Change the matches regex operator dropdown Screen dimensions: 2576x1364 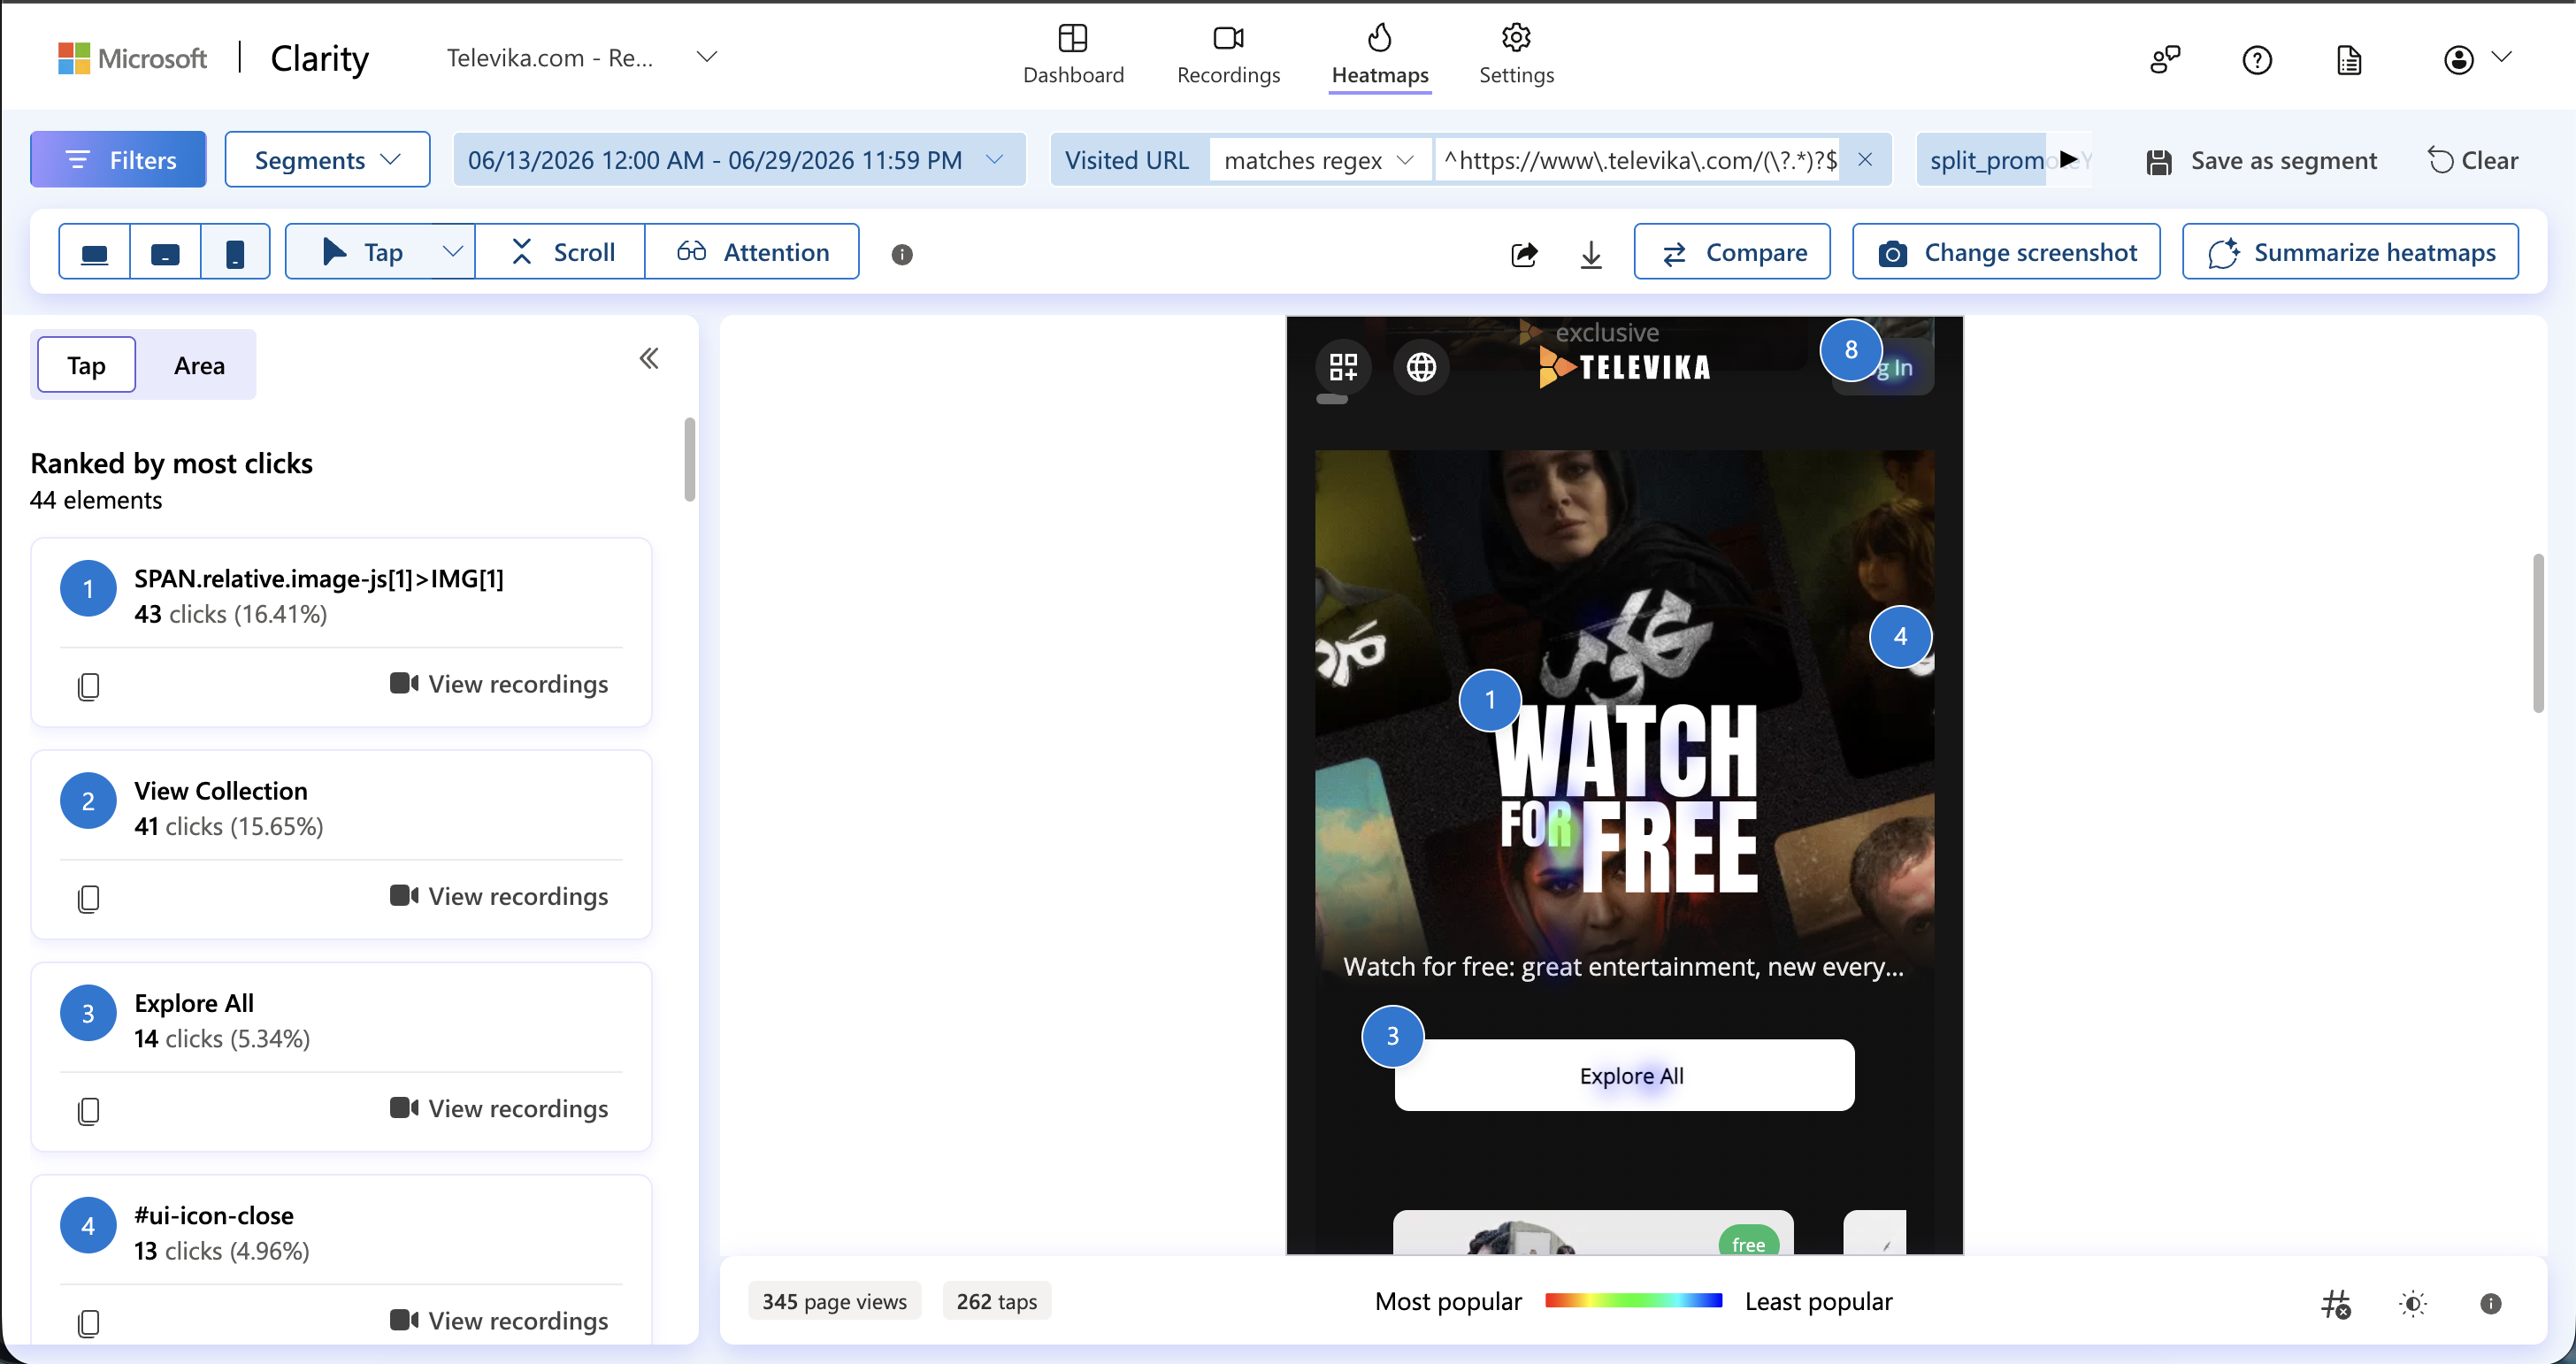(1319, 160)
